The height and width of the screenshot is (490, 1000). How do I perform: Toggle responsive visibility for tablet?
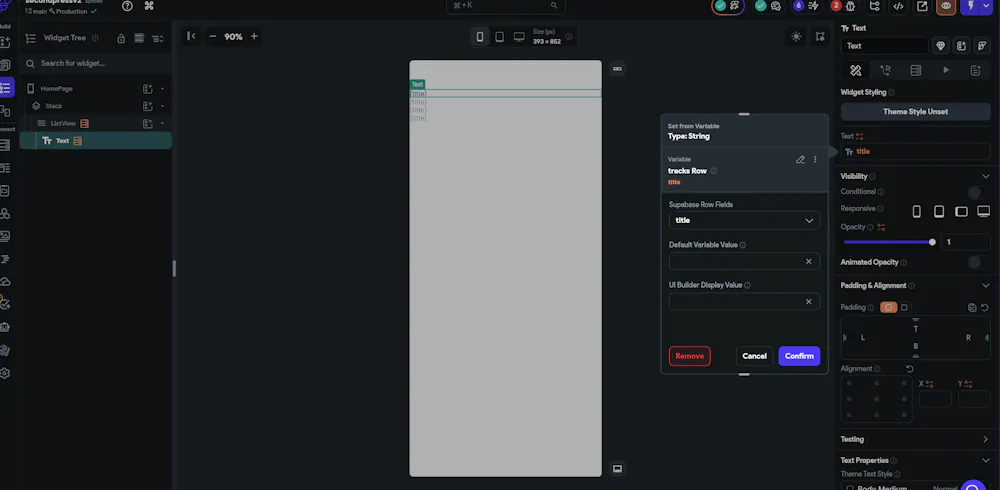[x=939, y=211]
